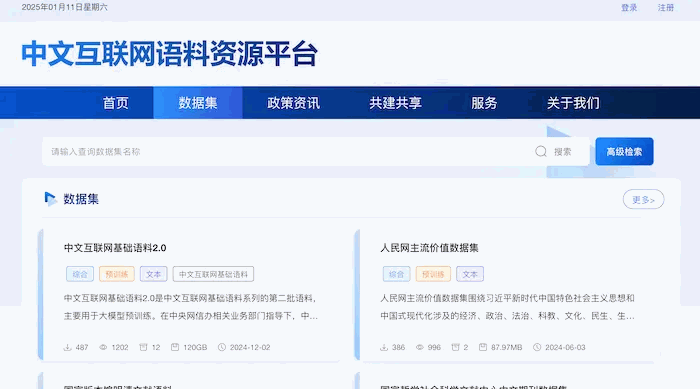Click description text of 中文互联网基础语料2.0
This screenshot has height=389, width=700.
pos(191,307)
